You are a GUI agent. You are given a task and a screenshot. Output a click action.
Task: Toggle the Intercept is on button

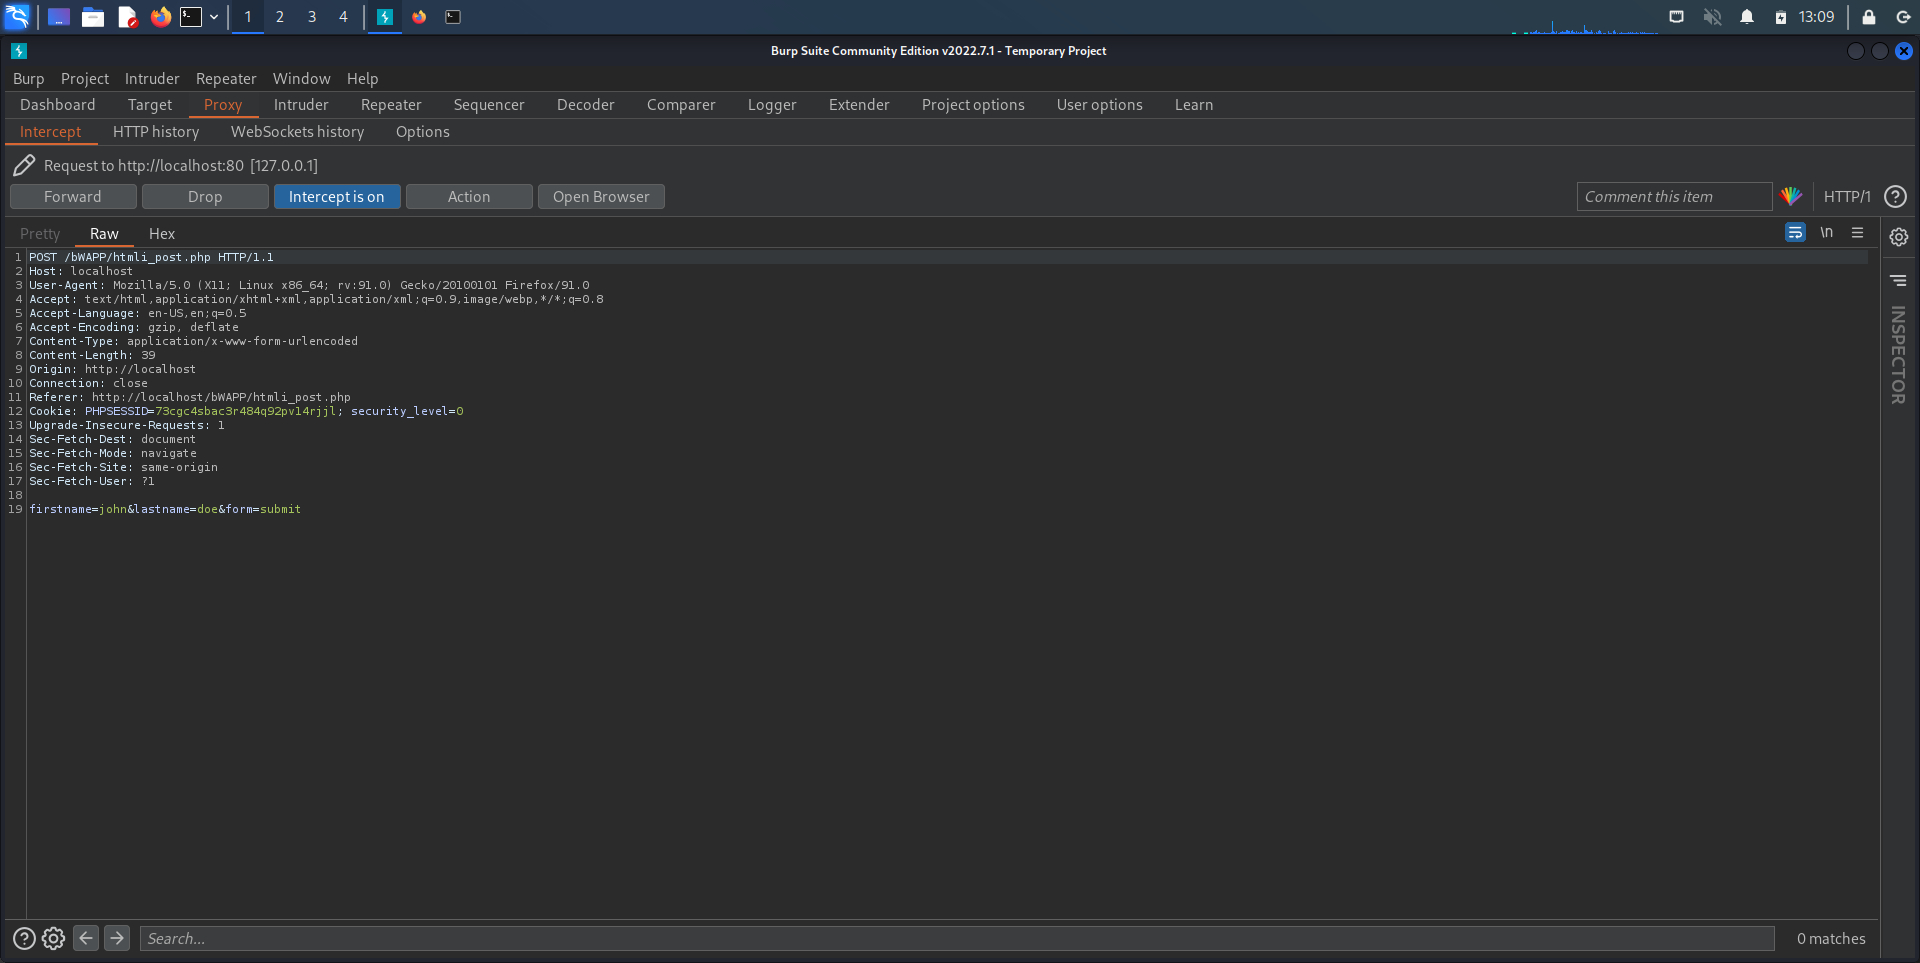click(336, 197)
